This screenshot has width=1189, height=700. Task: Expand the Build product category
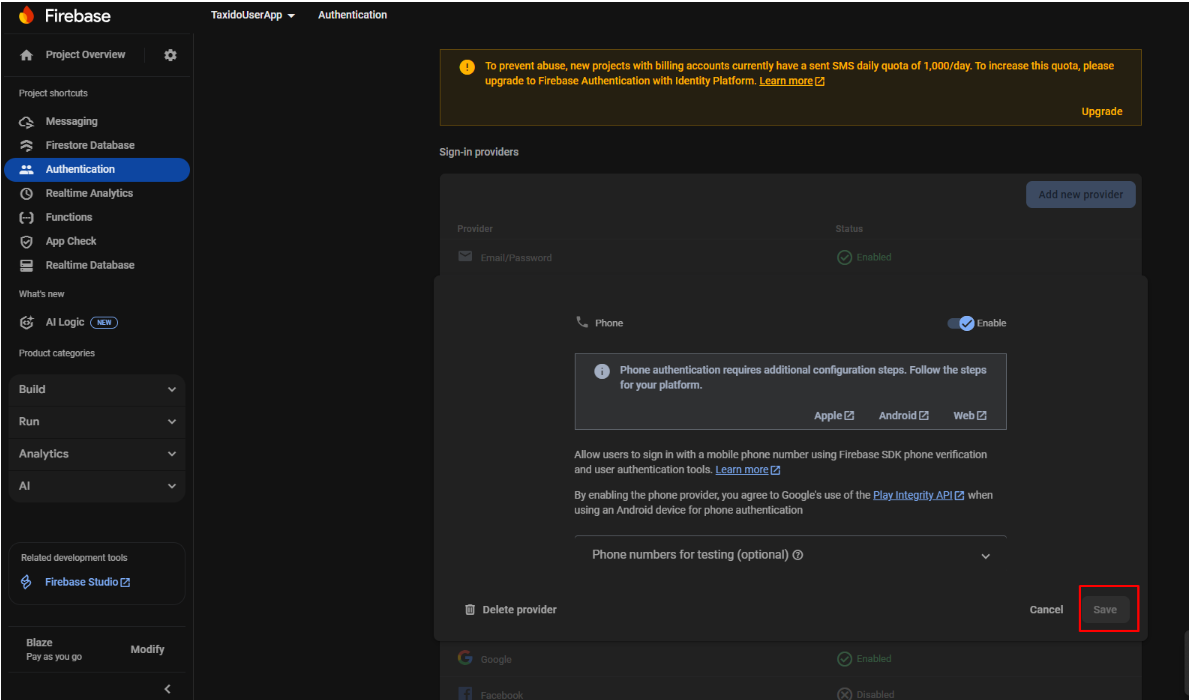click(x=97, y=389)
